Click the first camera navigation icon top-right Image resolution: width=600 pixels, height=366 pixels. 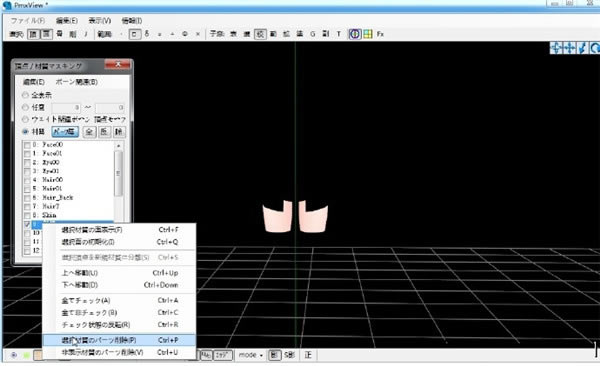pos(556,48)
